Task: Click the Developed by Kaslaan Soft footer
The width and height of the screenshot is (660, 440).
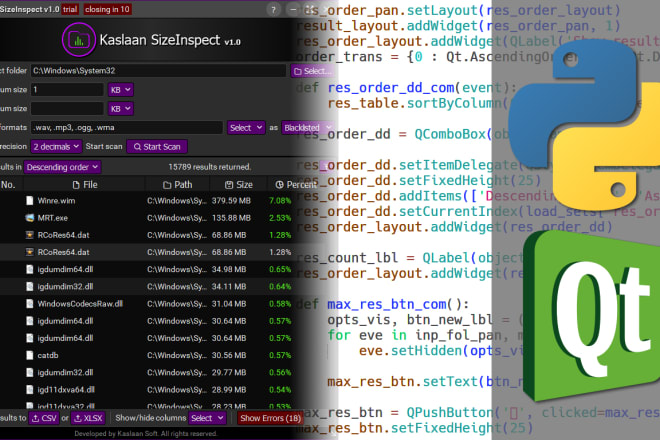Action: pos(146,434)
